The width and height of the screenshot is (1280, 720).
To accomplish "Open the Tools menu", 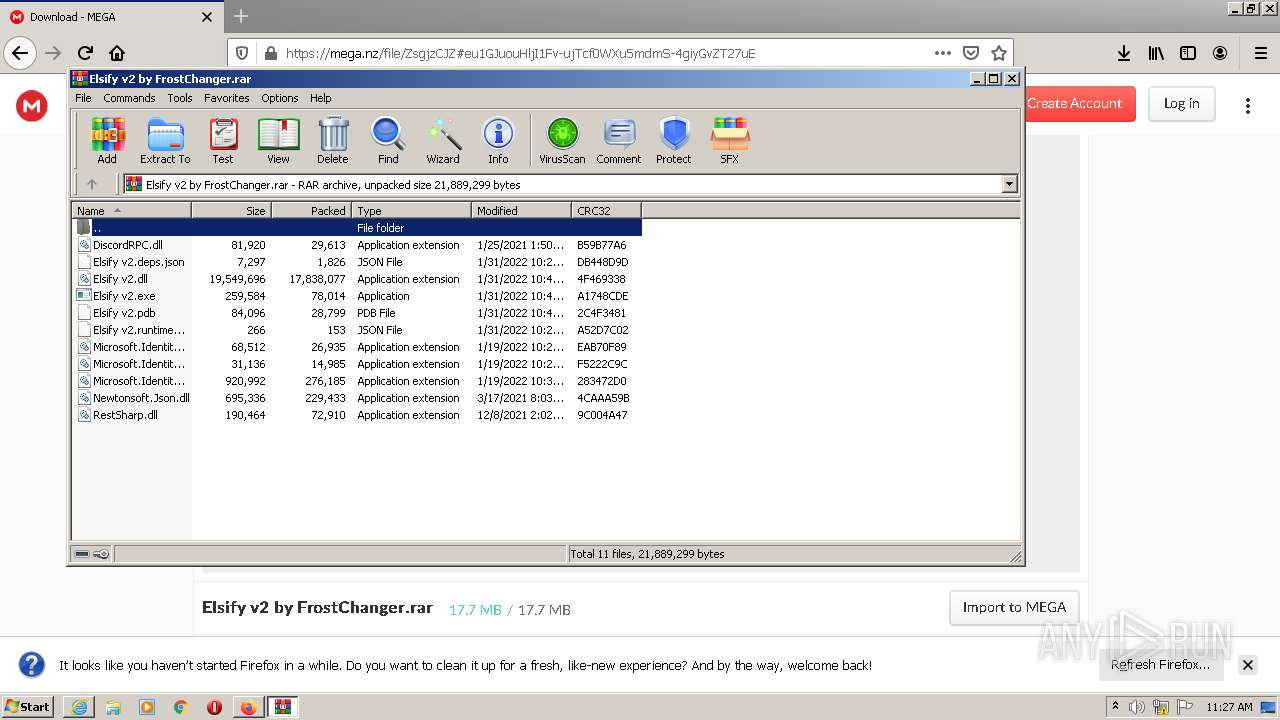I will (180, 98).
